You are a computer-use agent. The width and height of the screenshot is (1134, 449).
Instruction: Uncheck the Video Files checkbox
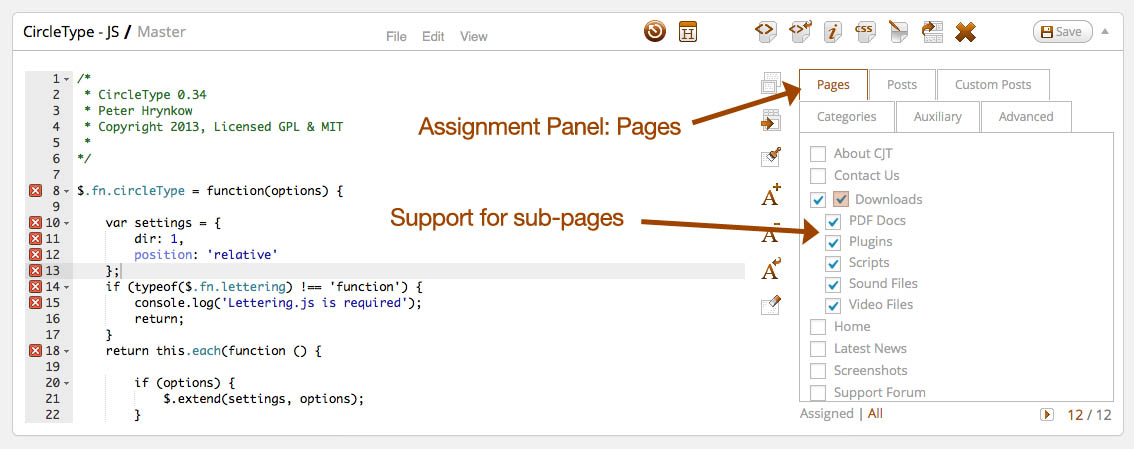[833, 305]
